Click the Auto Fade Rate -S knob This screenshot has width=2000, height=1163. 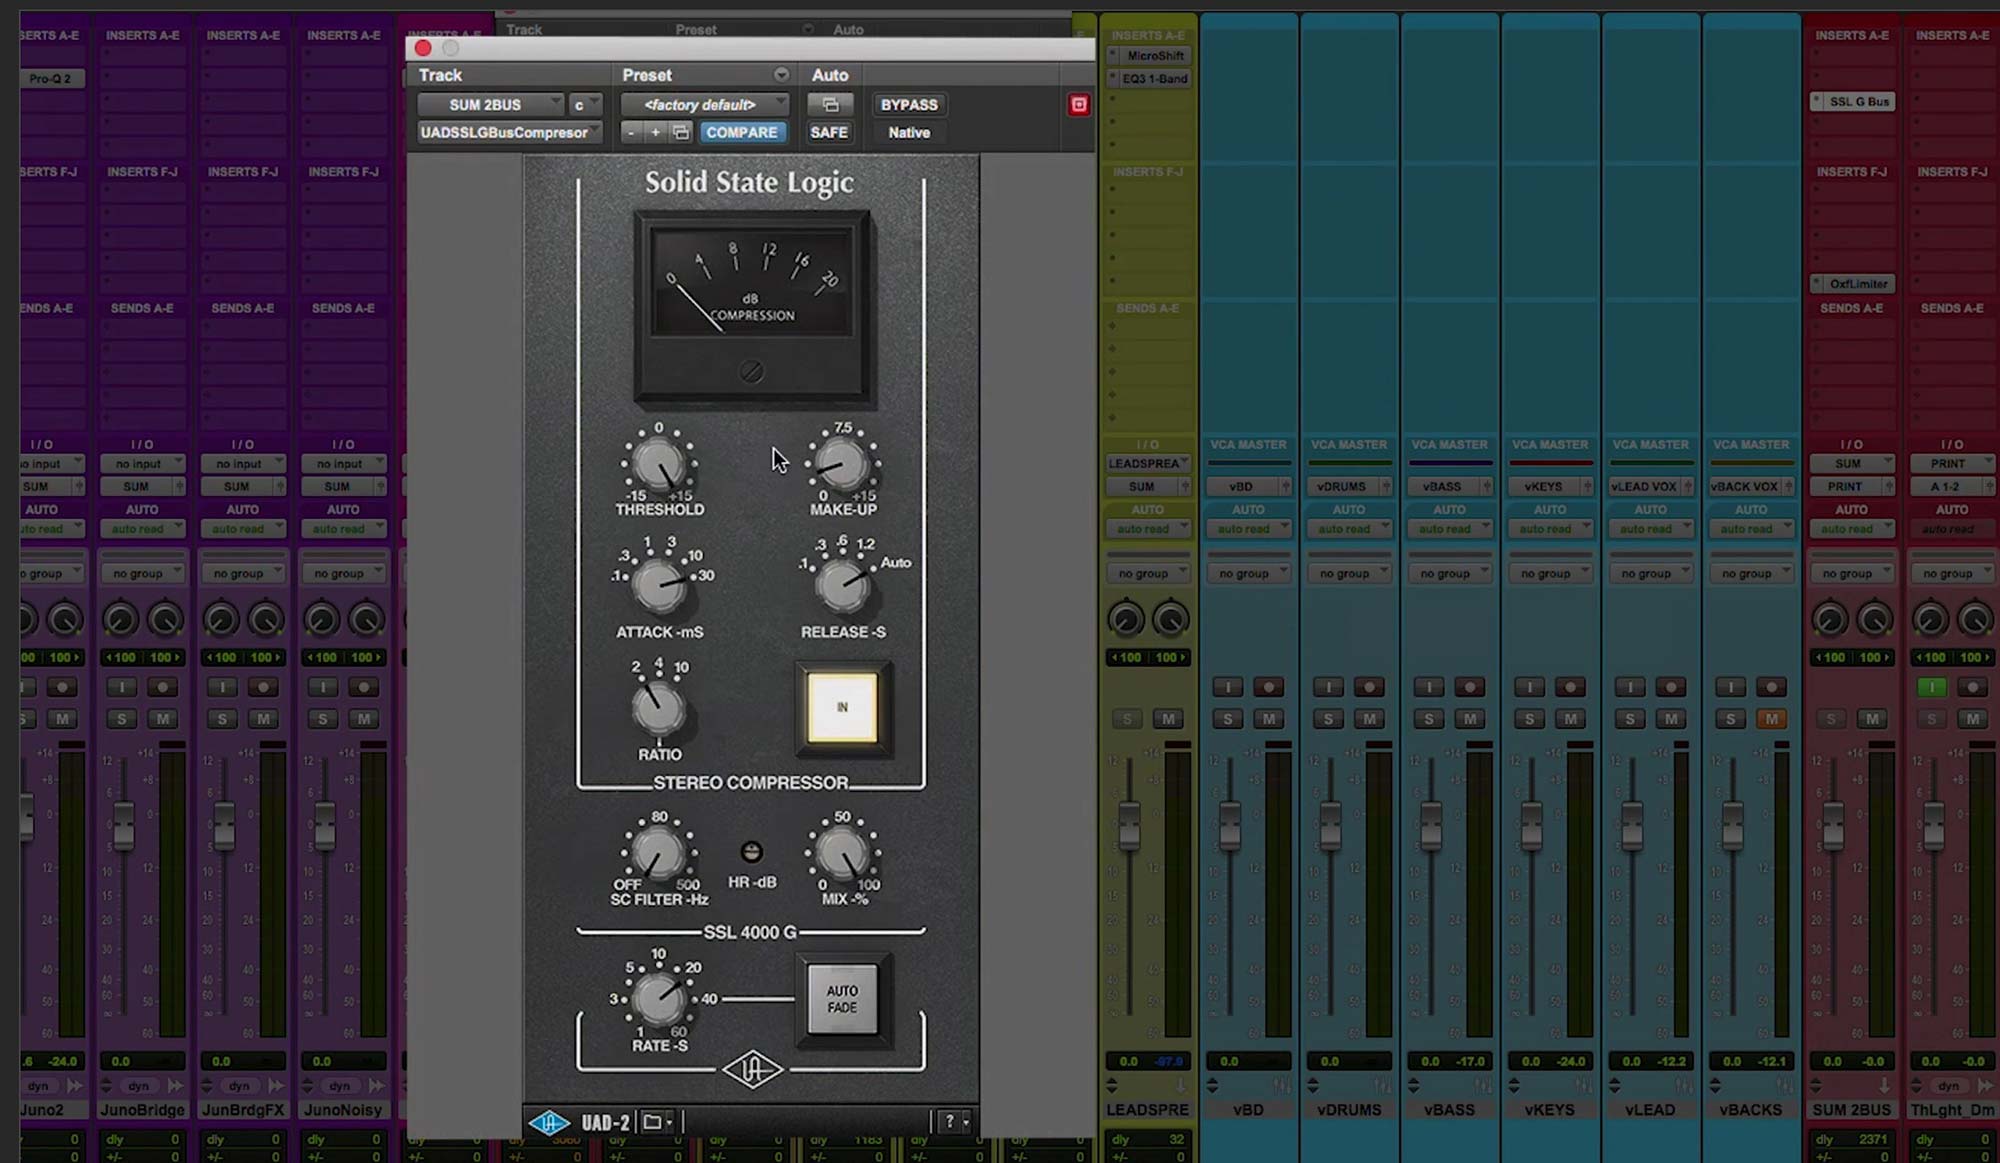click(659, 998)
